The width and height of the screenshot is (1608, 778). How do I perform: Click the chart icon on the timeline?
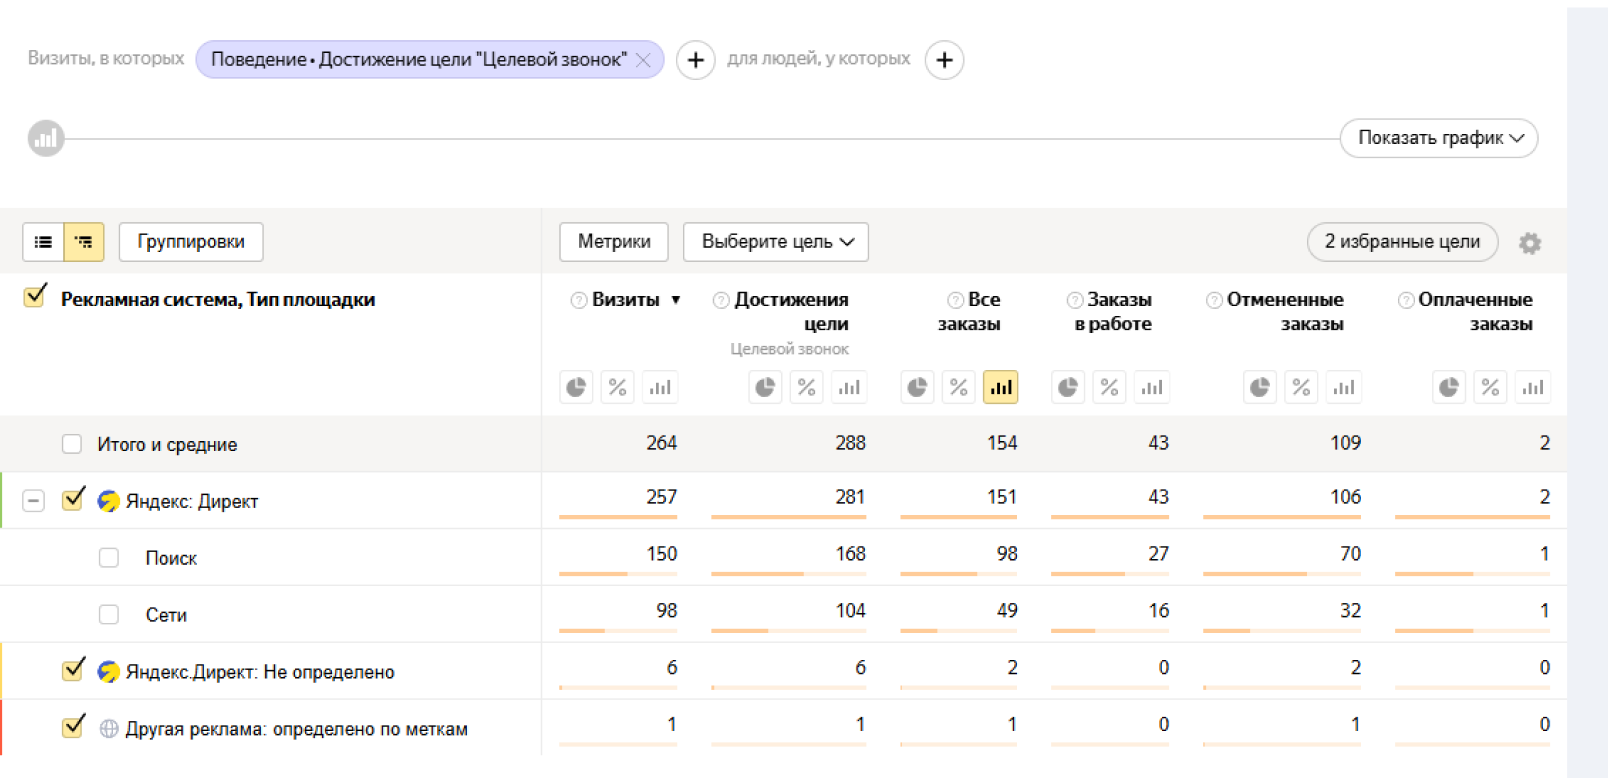tap(46, 139)
